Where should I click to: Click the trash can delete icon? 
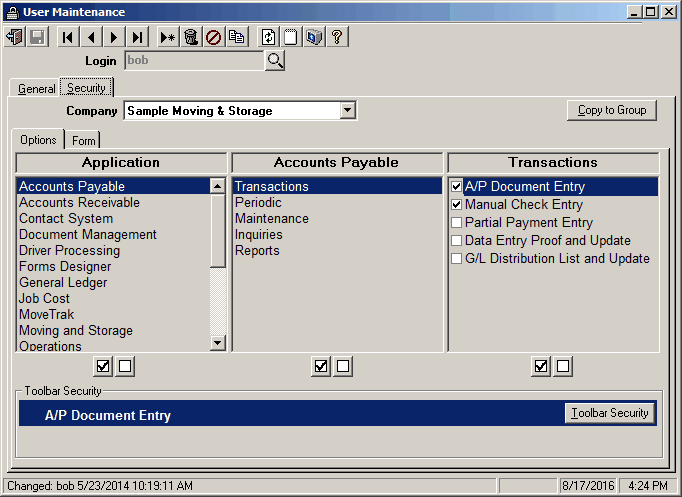click(x=191, y=37)
